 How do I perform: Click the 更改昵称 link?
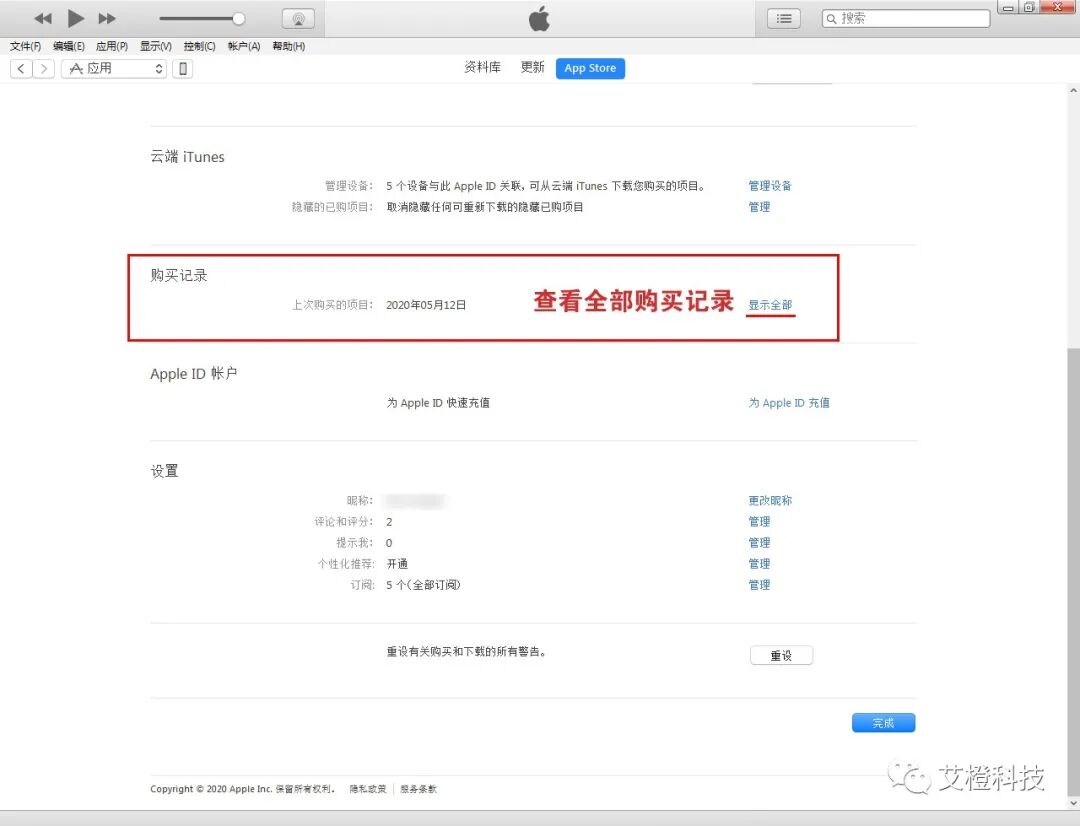770,501
